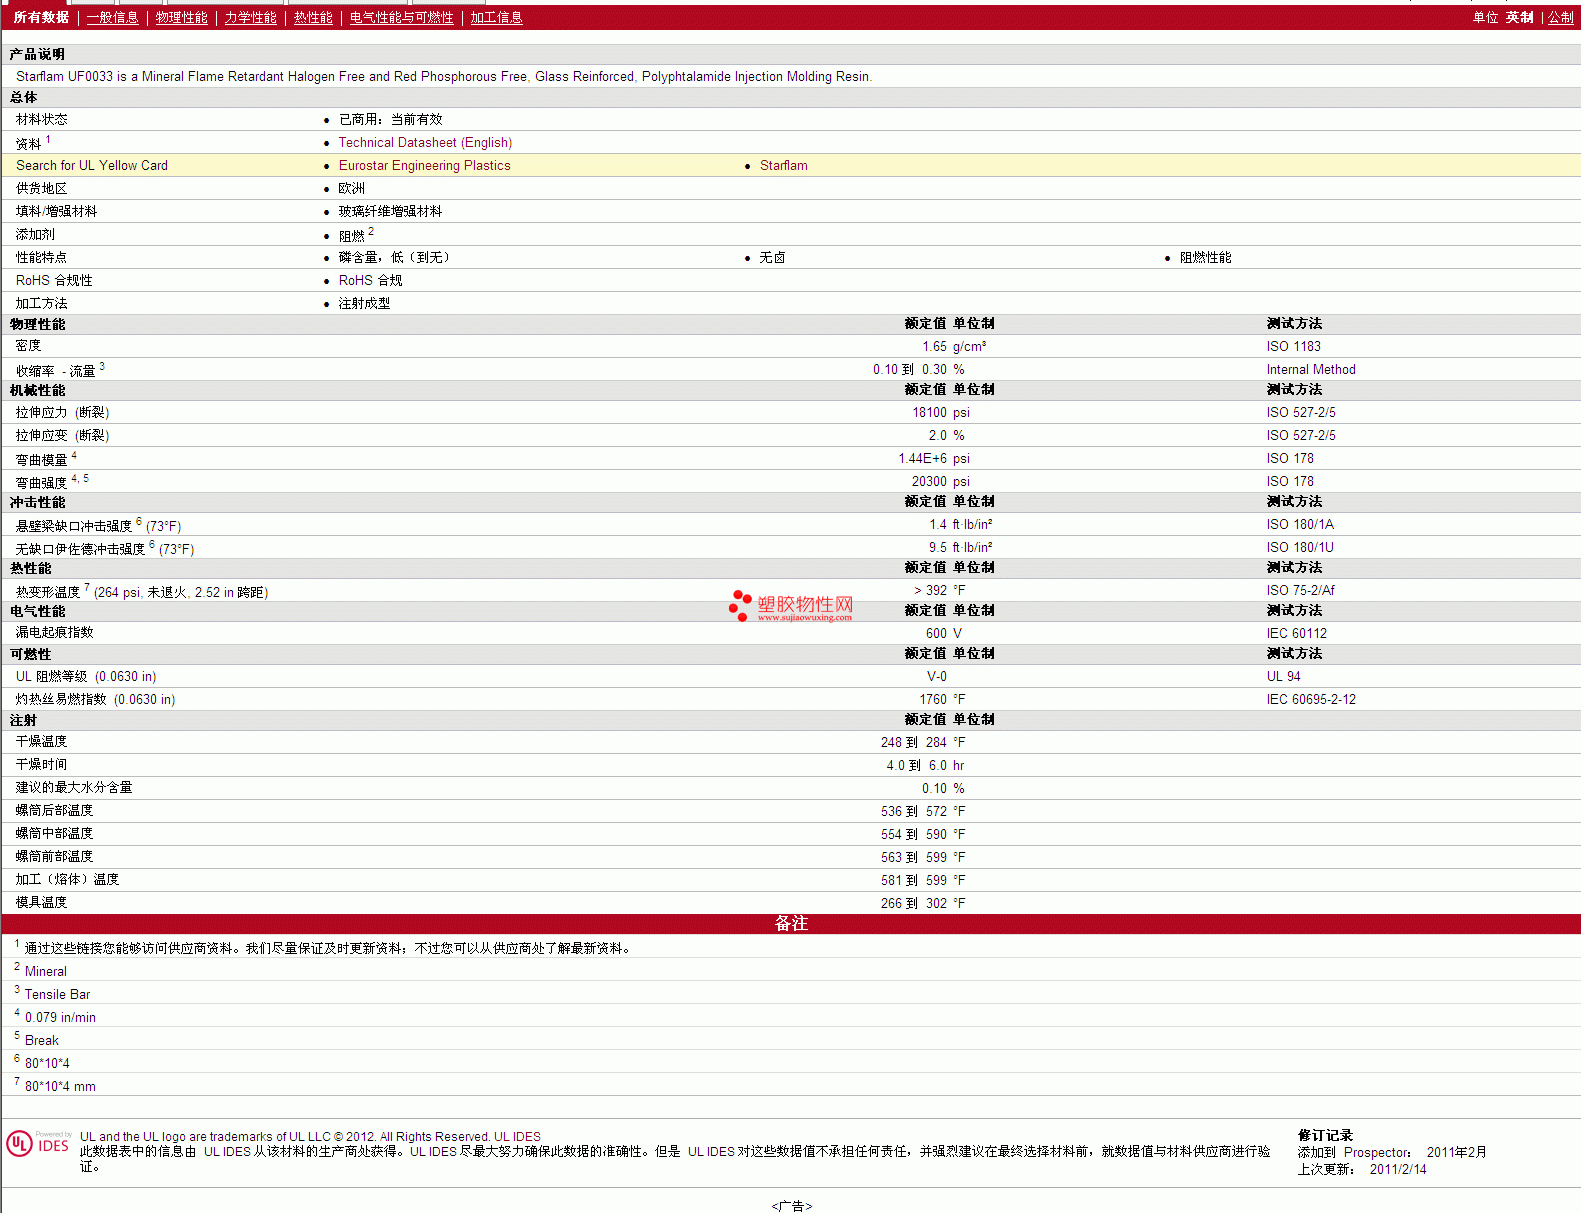Screen dimensions: 1581x1213
Task: Switch to the 力学性能 tab
Action: pyautogui.click(x=251, y=17)
